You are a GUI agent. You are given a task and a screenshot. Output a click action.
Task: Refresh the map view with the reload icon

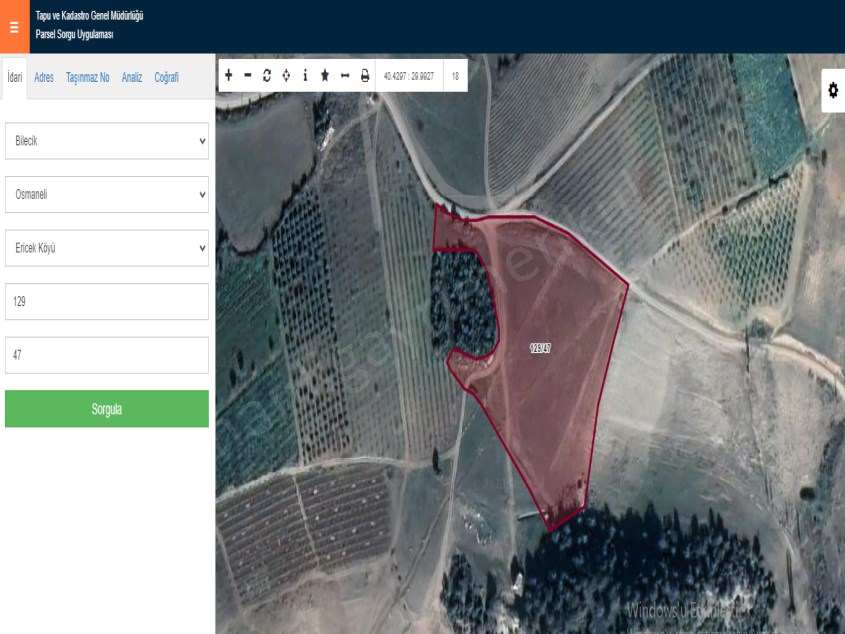(x=267, y=73)
